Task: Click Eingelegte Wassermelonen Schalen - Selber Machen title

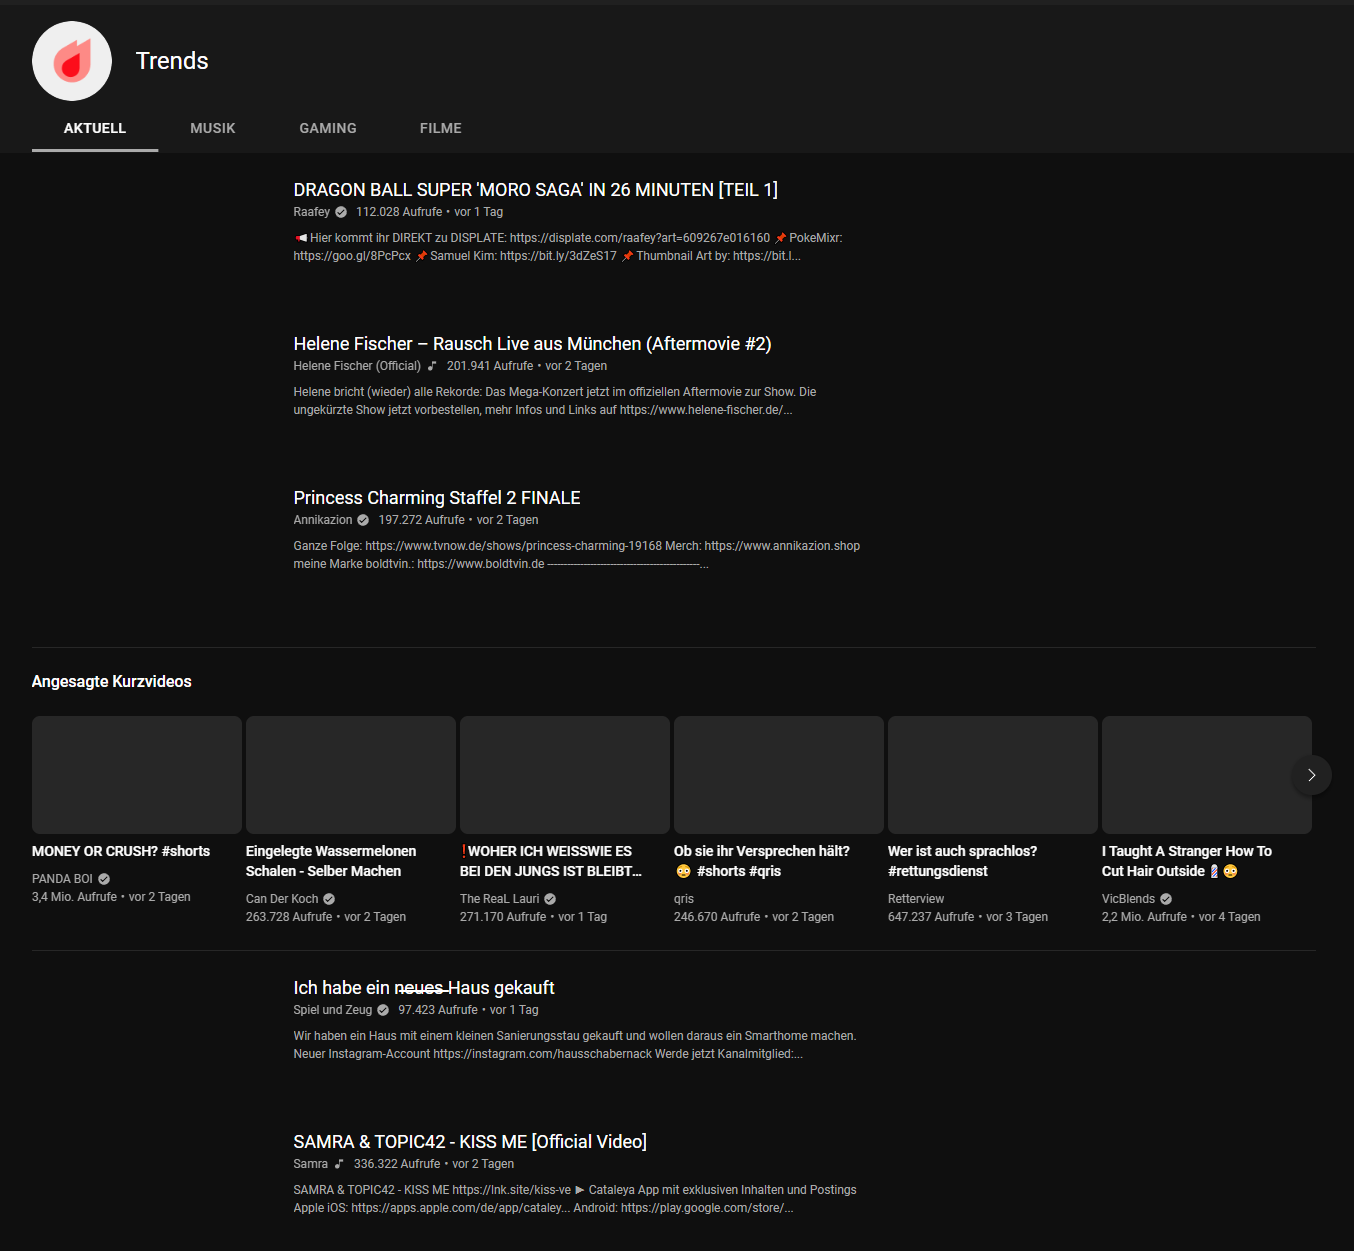Action: (x=331, y=861)
